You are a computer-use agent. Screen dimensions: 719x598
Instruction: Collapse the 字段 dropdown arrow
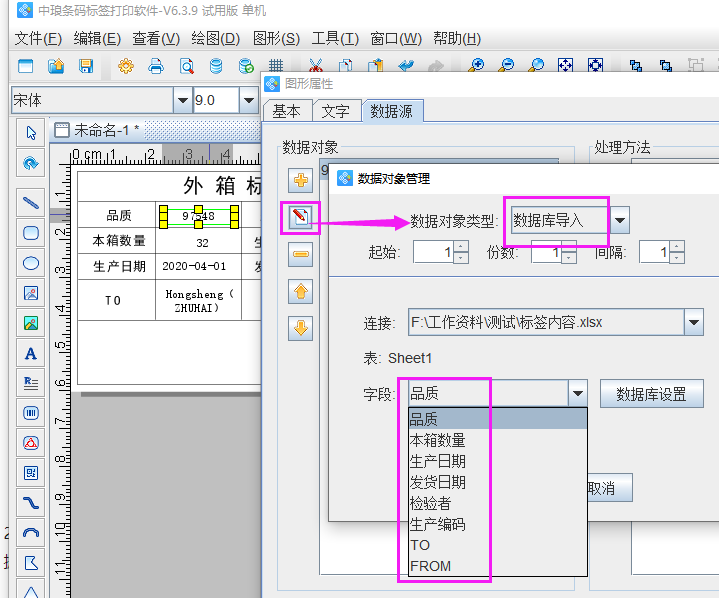pyautogui.click(x=578, y=393)
